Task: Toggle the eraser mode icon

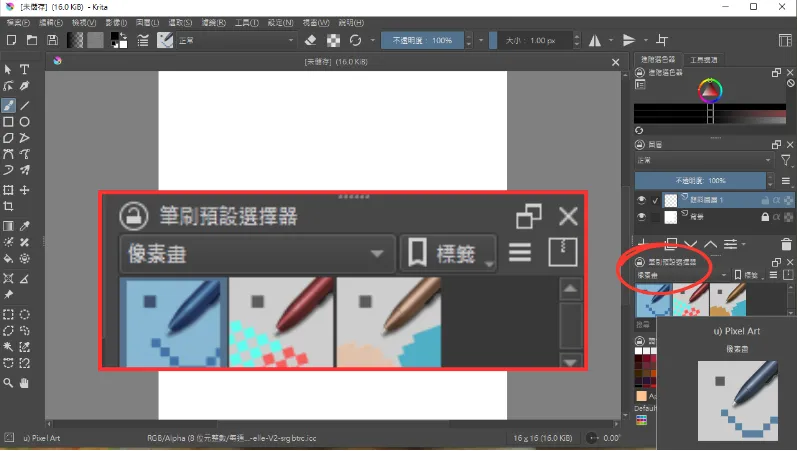Action: pyautogui.click(x=310, y=40)
